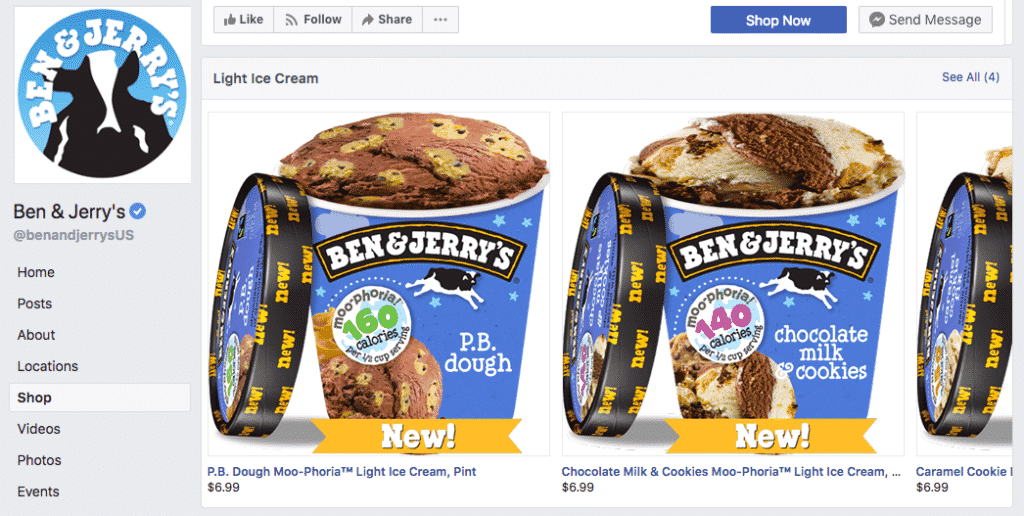Follow the Ben & Jerry's page
Screen dimensions: 1024x516
[x=313, y=20]
